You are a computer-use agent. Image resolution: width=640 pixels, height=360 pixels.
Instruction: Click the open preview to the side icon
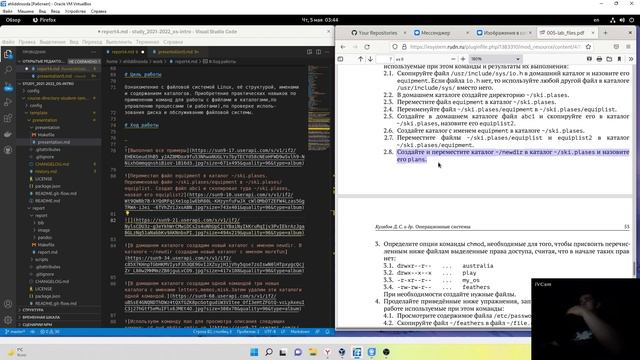(309, 52)
